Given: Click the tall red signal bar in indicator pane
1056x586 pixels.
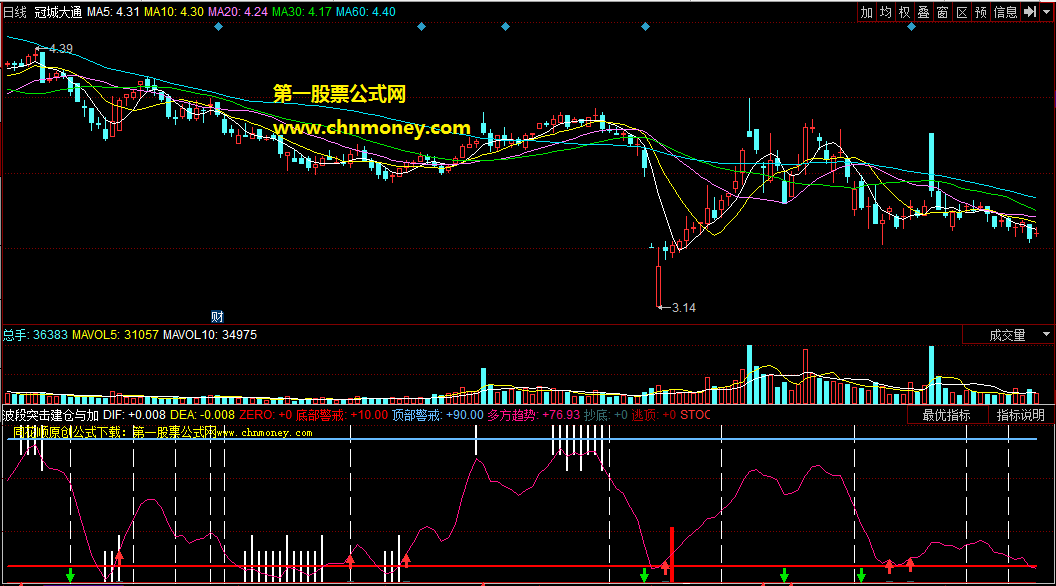Looking at the screenshot, I should (671, 554).
